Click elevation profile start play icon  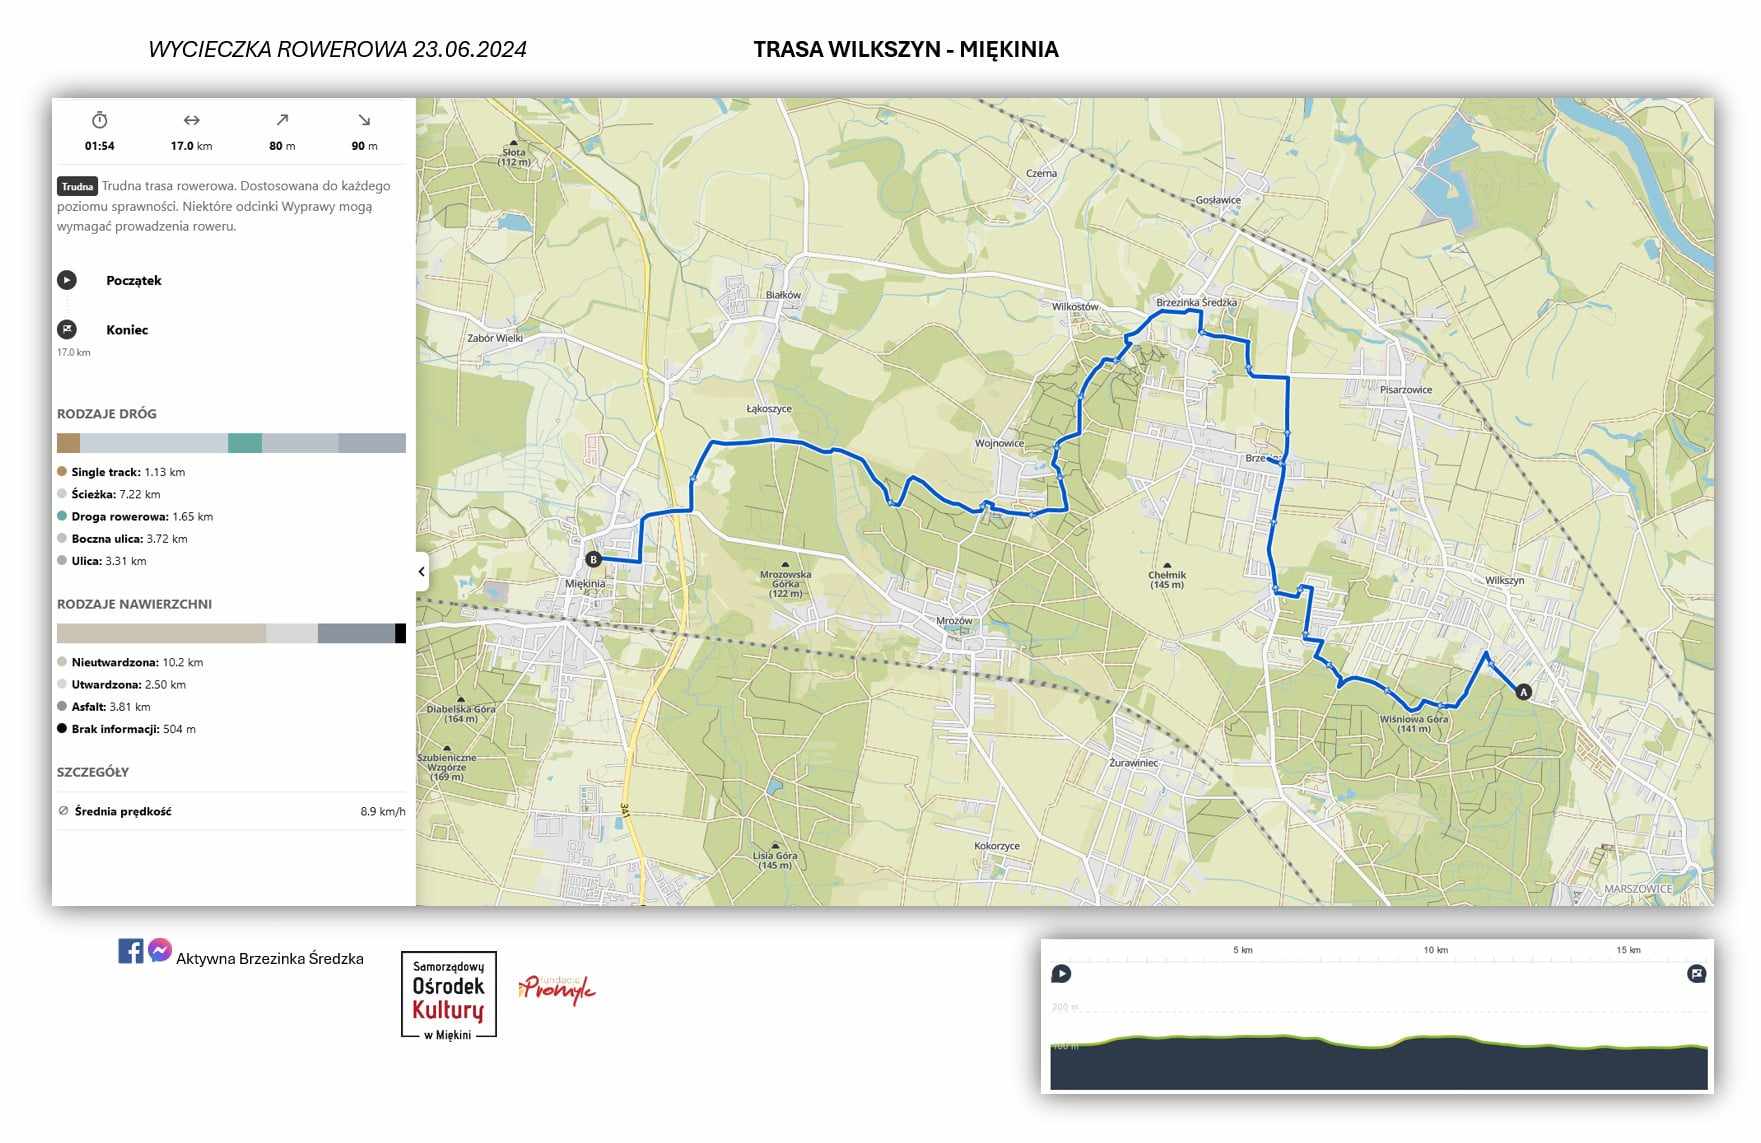[1061, 974]
